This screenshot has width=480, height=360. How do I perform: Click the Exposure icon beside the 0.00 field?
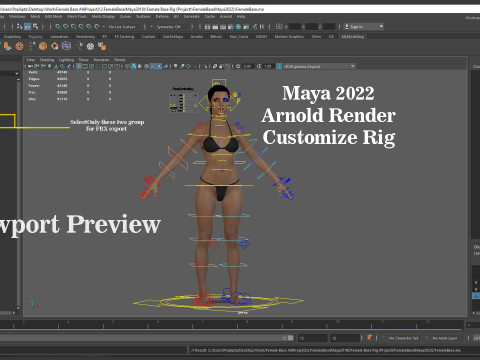238,66
